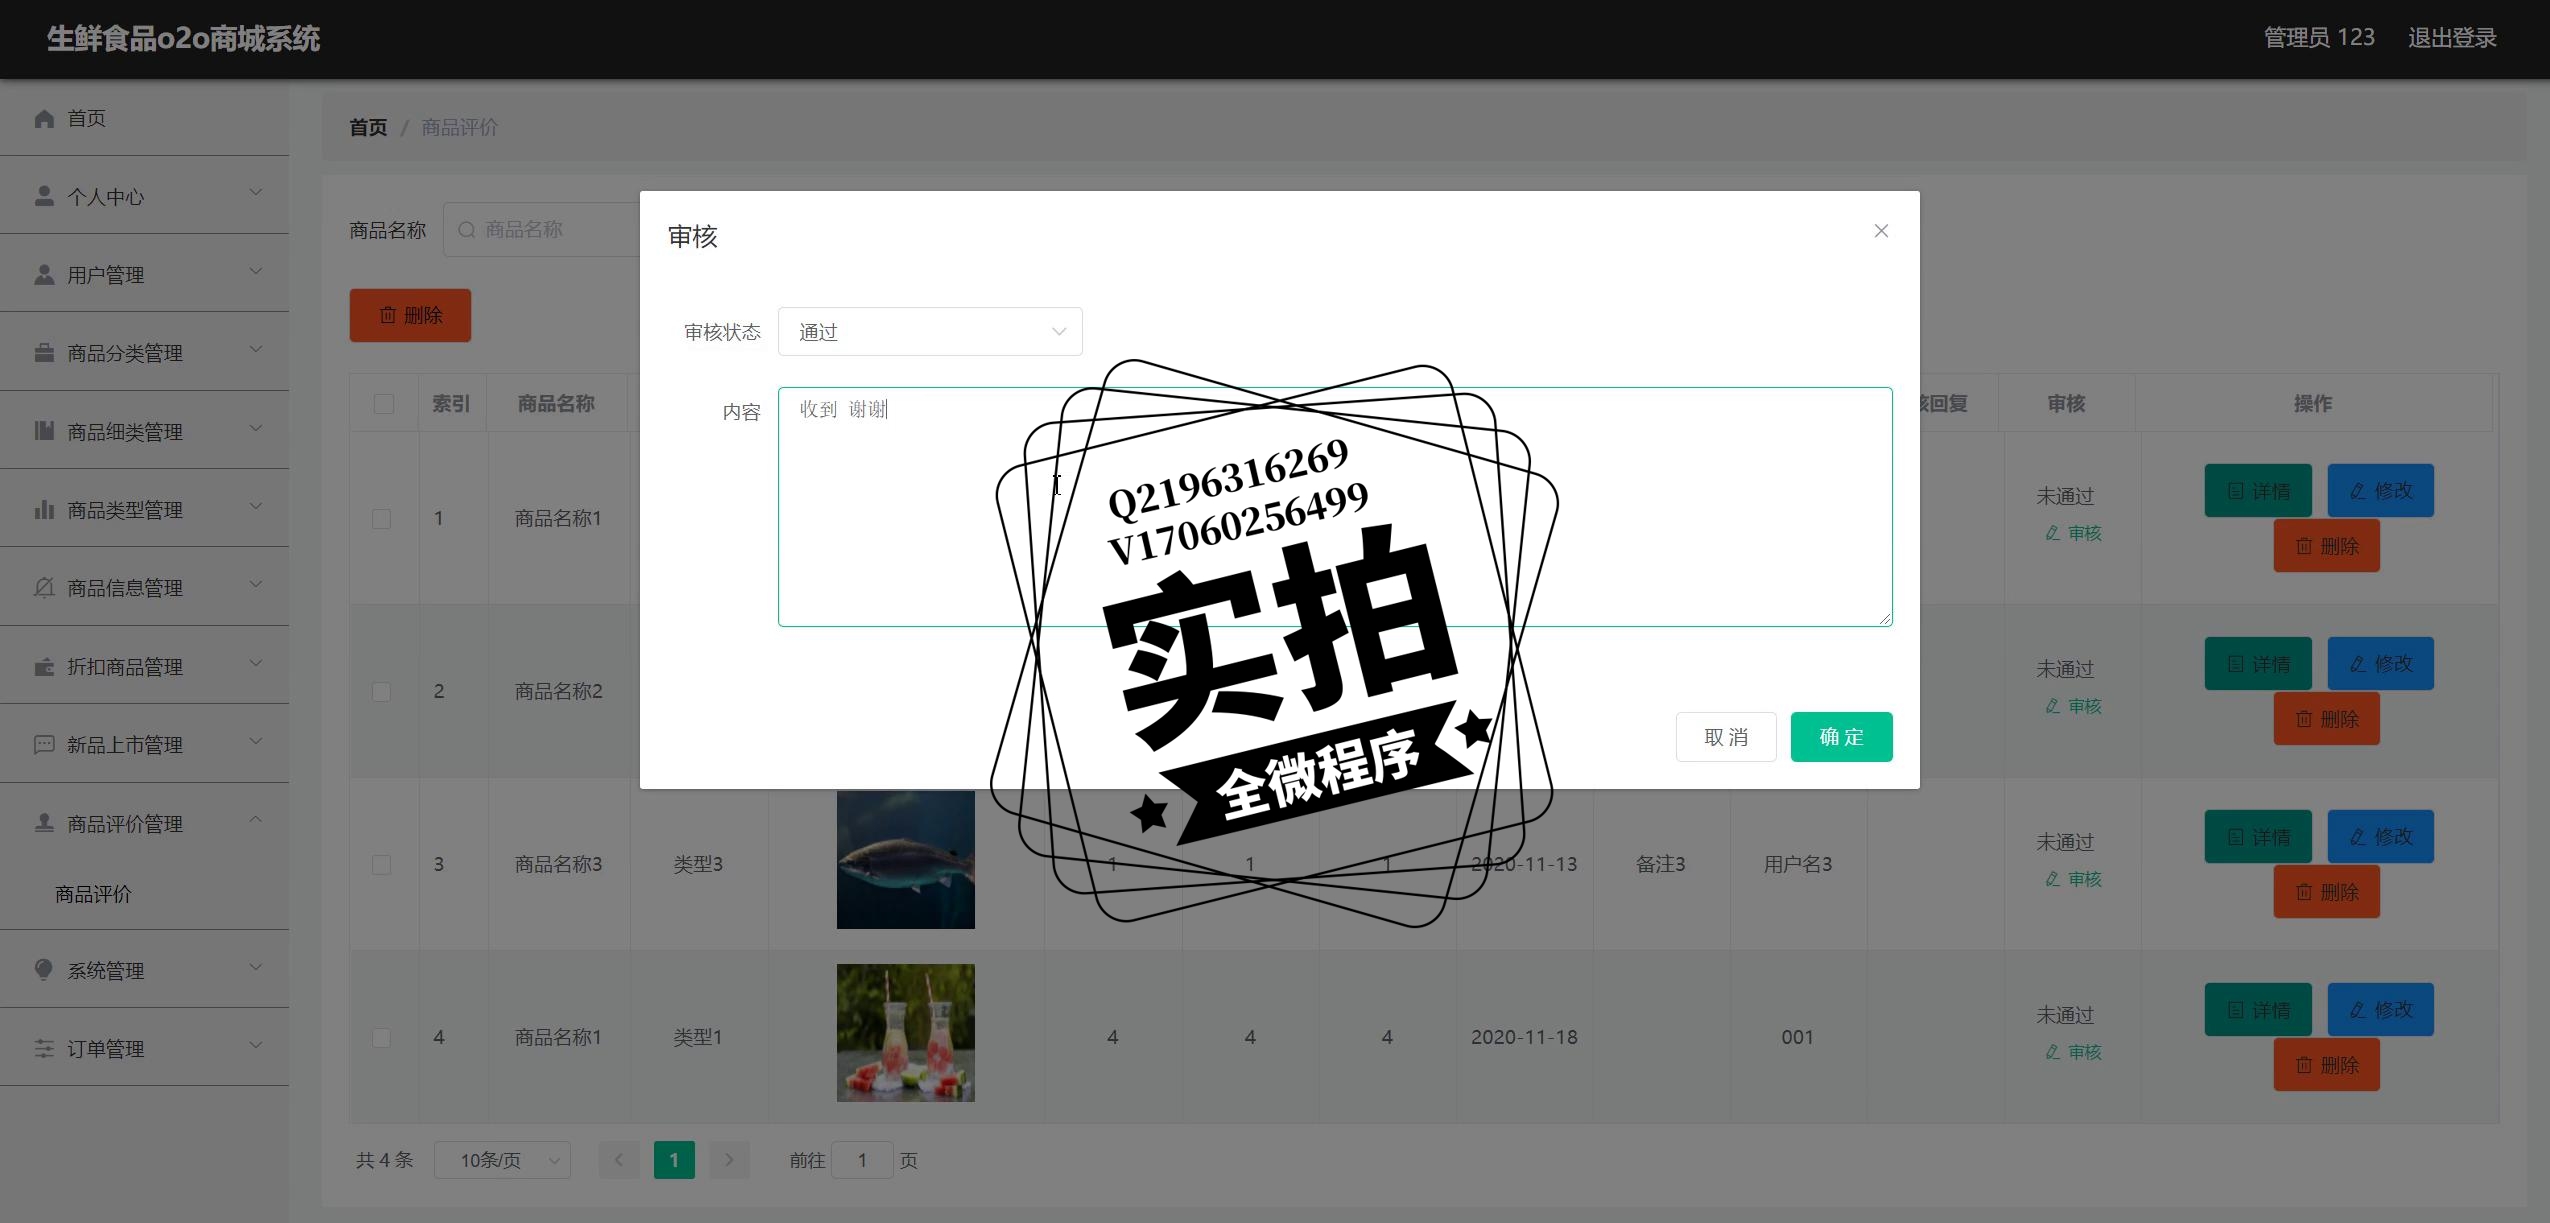Image resolution: width=2550 pixels, height=1223 pixels.
Task: Open 首页 sidebar menu item
Action: click(x=144, y=118)
